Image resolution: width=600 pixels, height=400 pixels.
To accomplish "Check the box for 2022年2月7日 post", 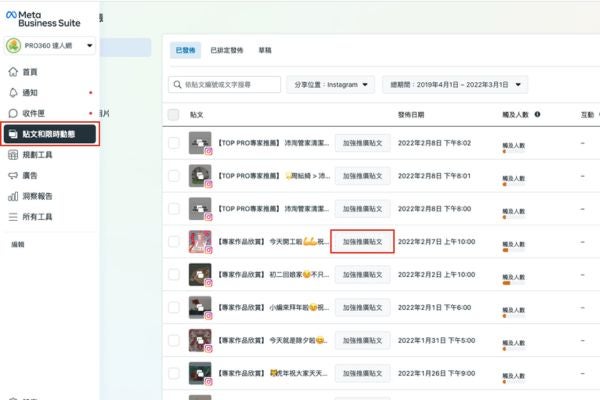I will [x=174, y=241].
